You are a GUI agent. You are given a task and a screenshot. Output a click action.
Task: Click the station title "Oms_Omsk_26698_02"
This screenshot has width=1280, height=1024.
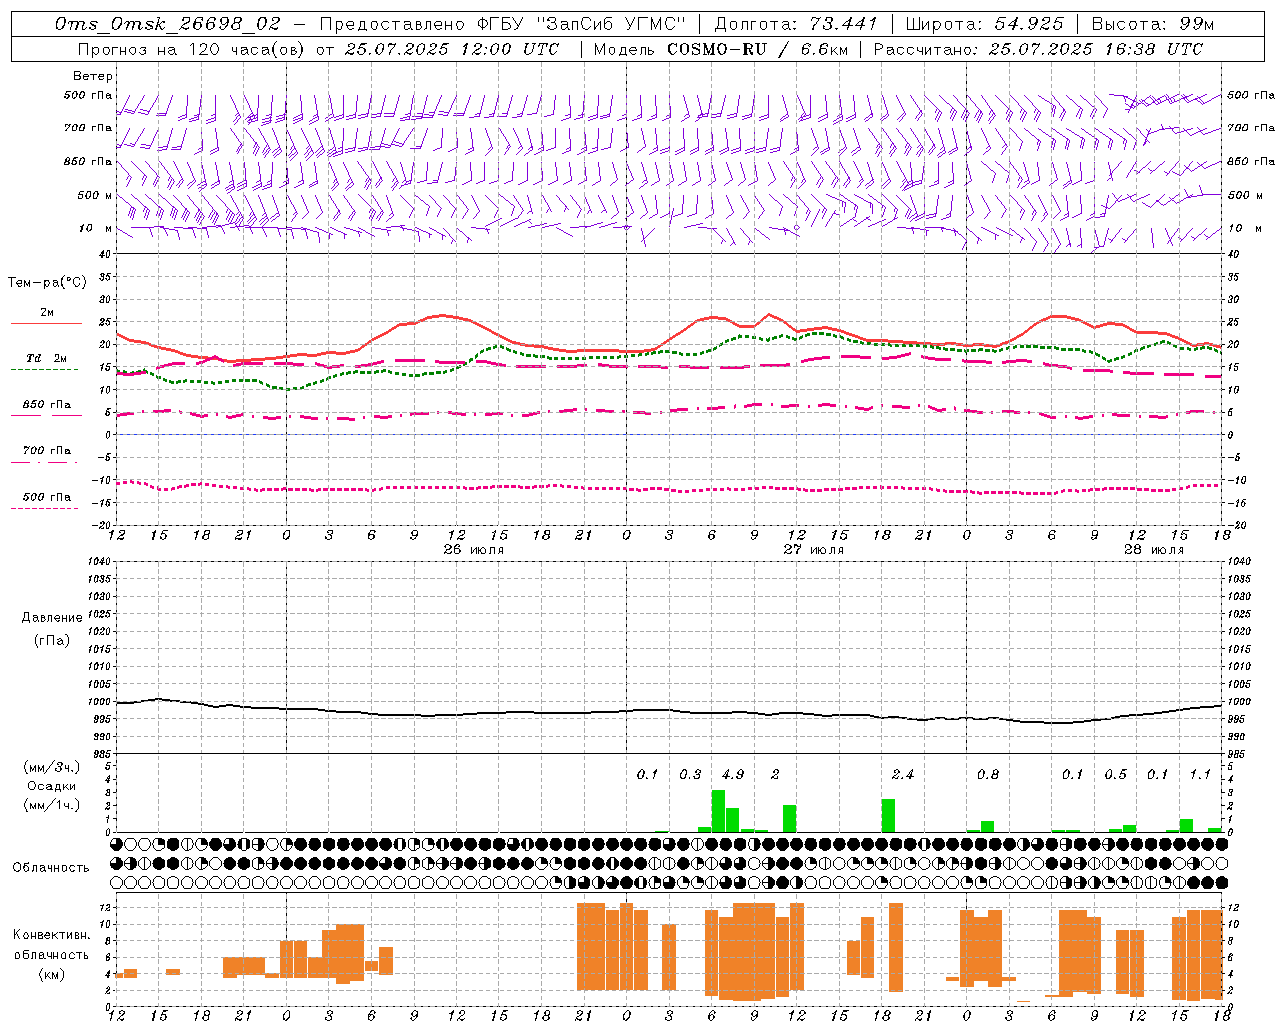[168, 24]
